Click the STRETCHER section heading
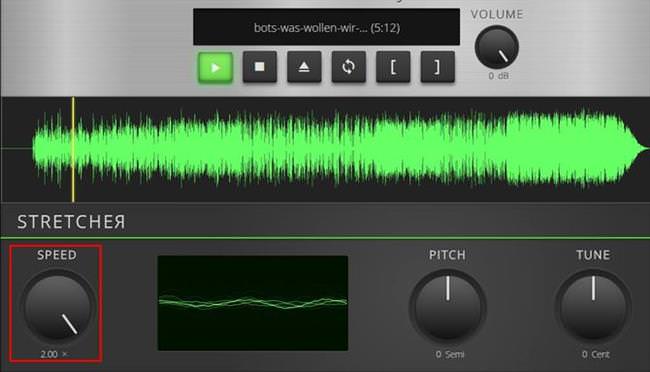Image resolution: width=650 pixels, height=372 pixels. pyautogui.click(x=71, y=222)
